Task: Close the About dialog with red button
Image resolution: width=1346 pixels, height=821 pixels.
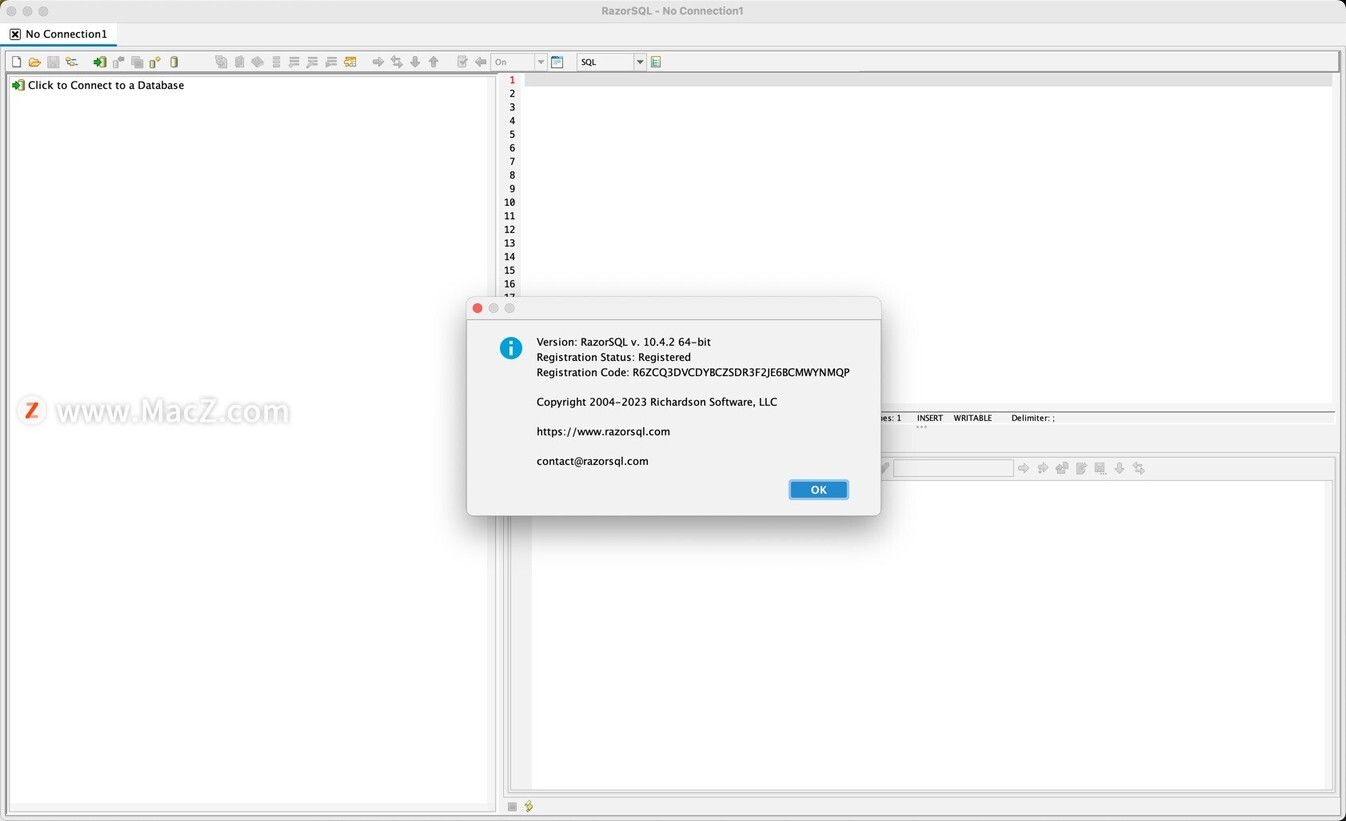Action: [477, 308]
